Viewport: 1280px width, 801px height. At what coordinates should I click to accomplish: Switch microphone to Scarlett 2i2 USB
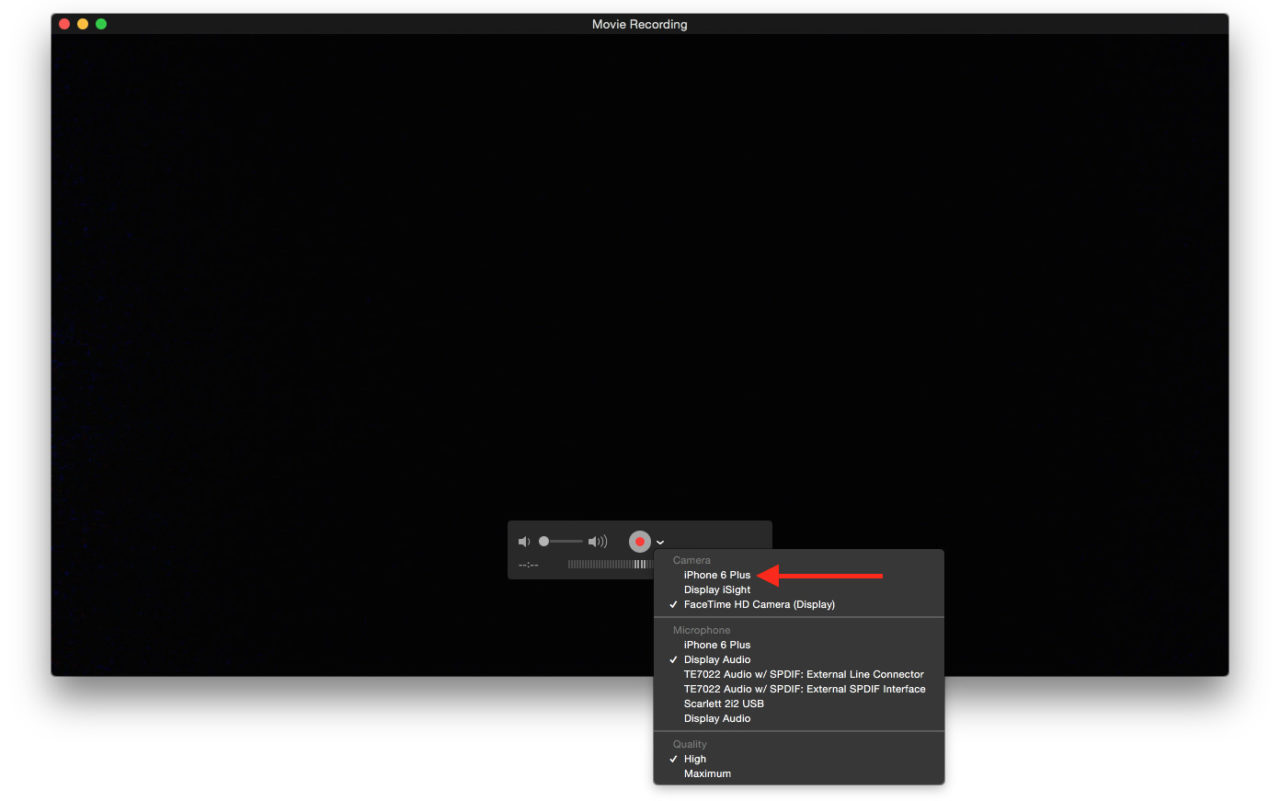[724, 703]
